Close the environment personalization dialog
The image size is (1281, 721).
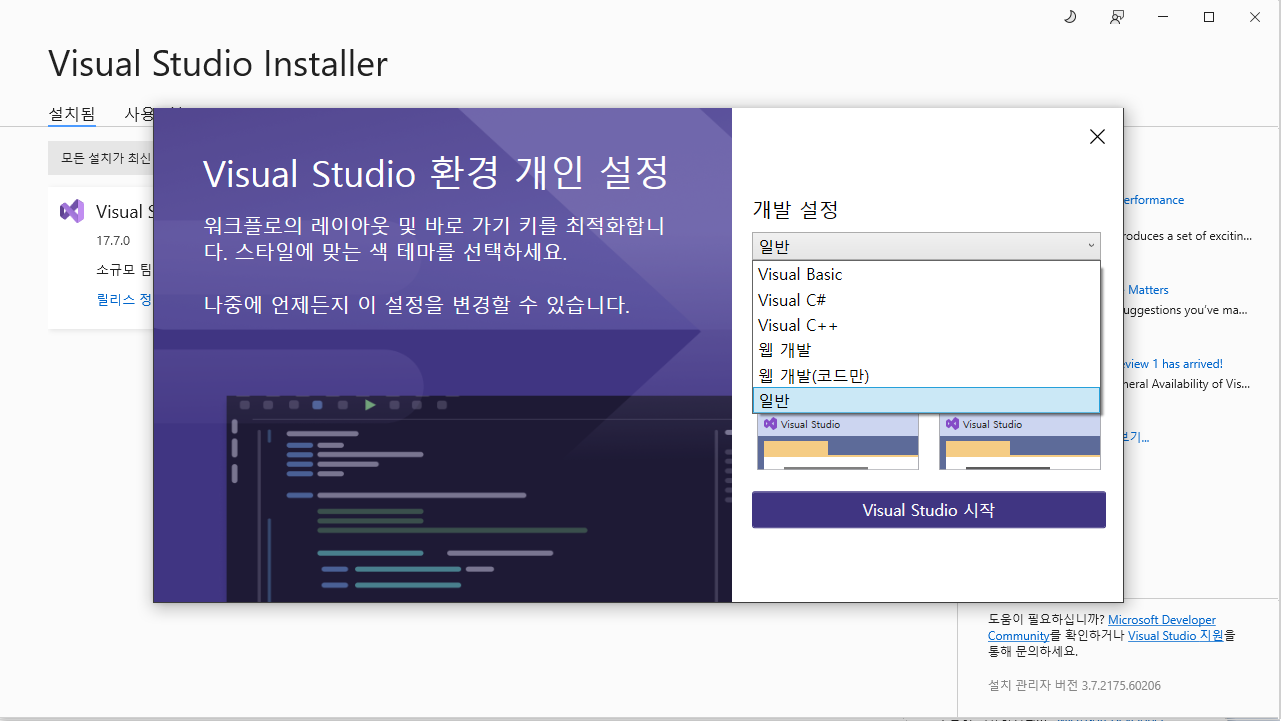(x=1097, y=137)
